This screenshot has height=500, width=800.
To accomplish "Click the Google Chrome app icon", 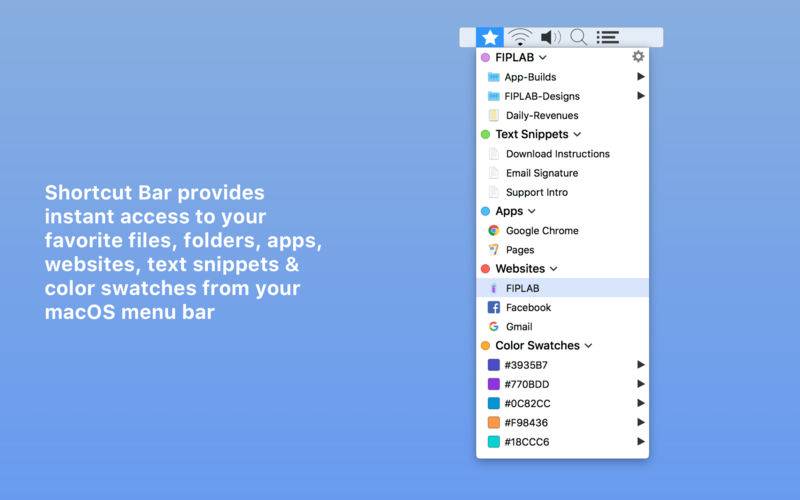I will pyautogui.click(x=493, y=231).
